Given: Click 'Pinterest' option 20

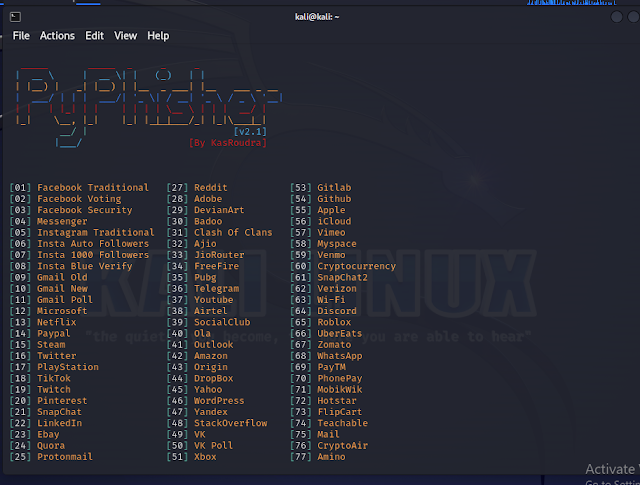Looking at the screenshot, I should tap(62, 401).
